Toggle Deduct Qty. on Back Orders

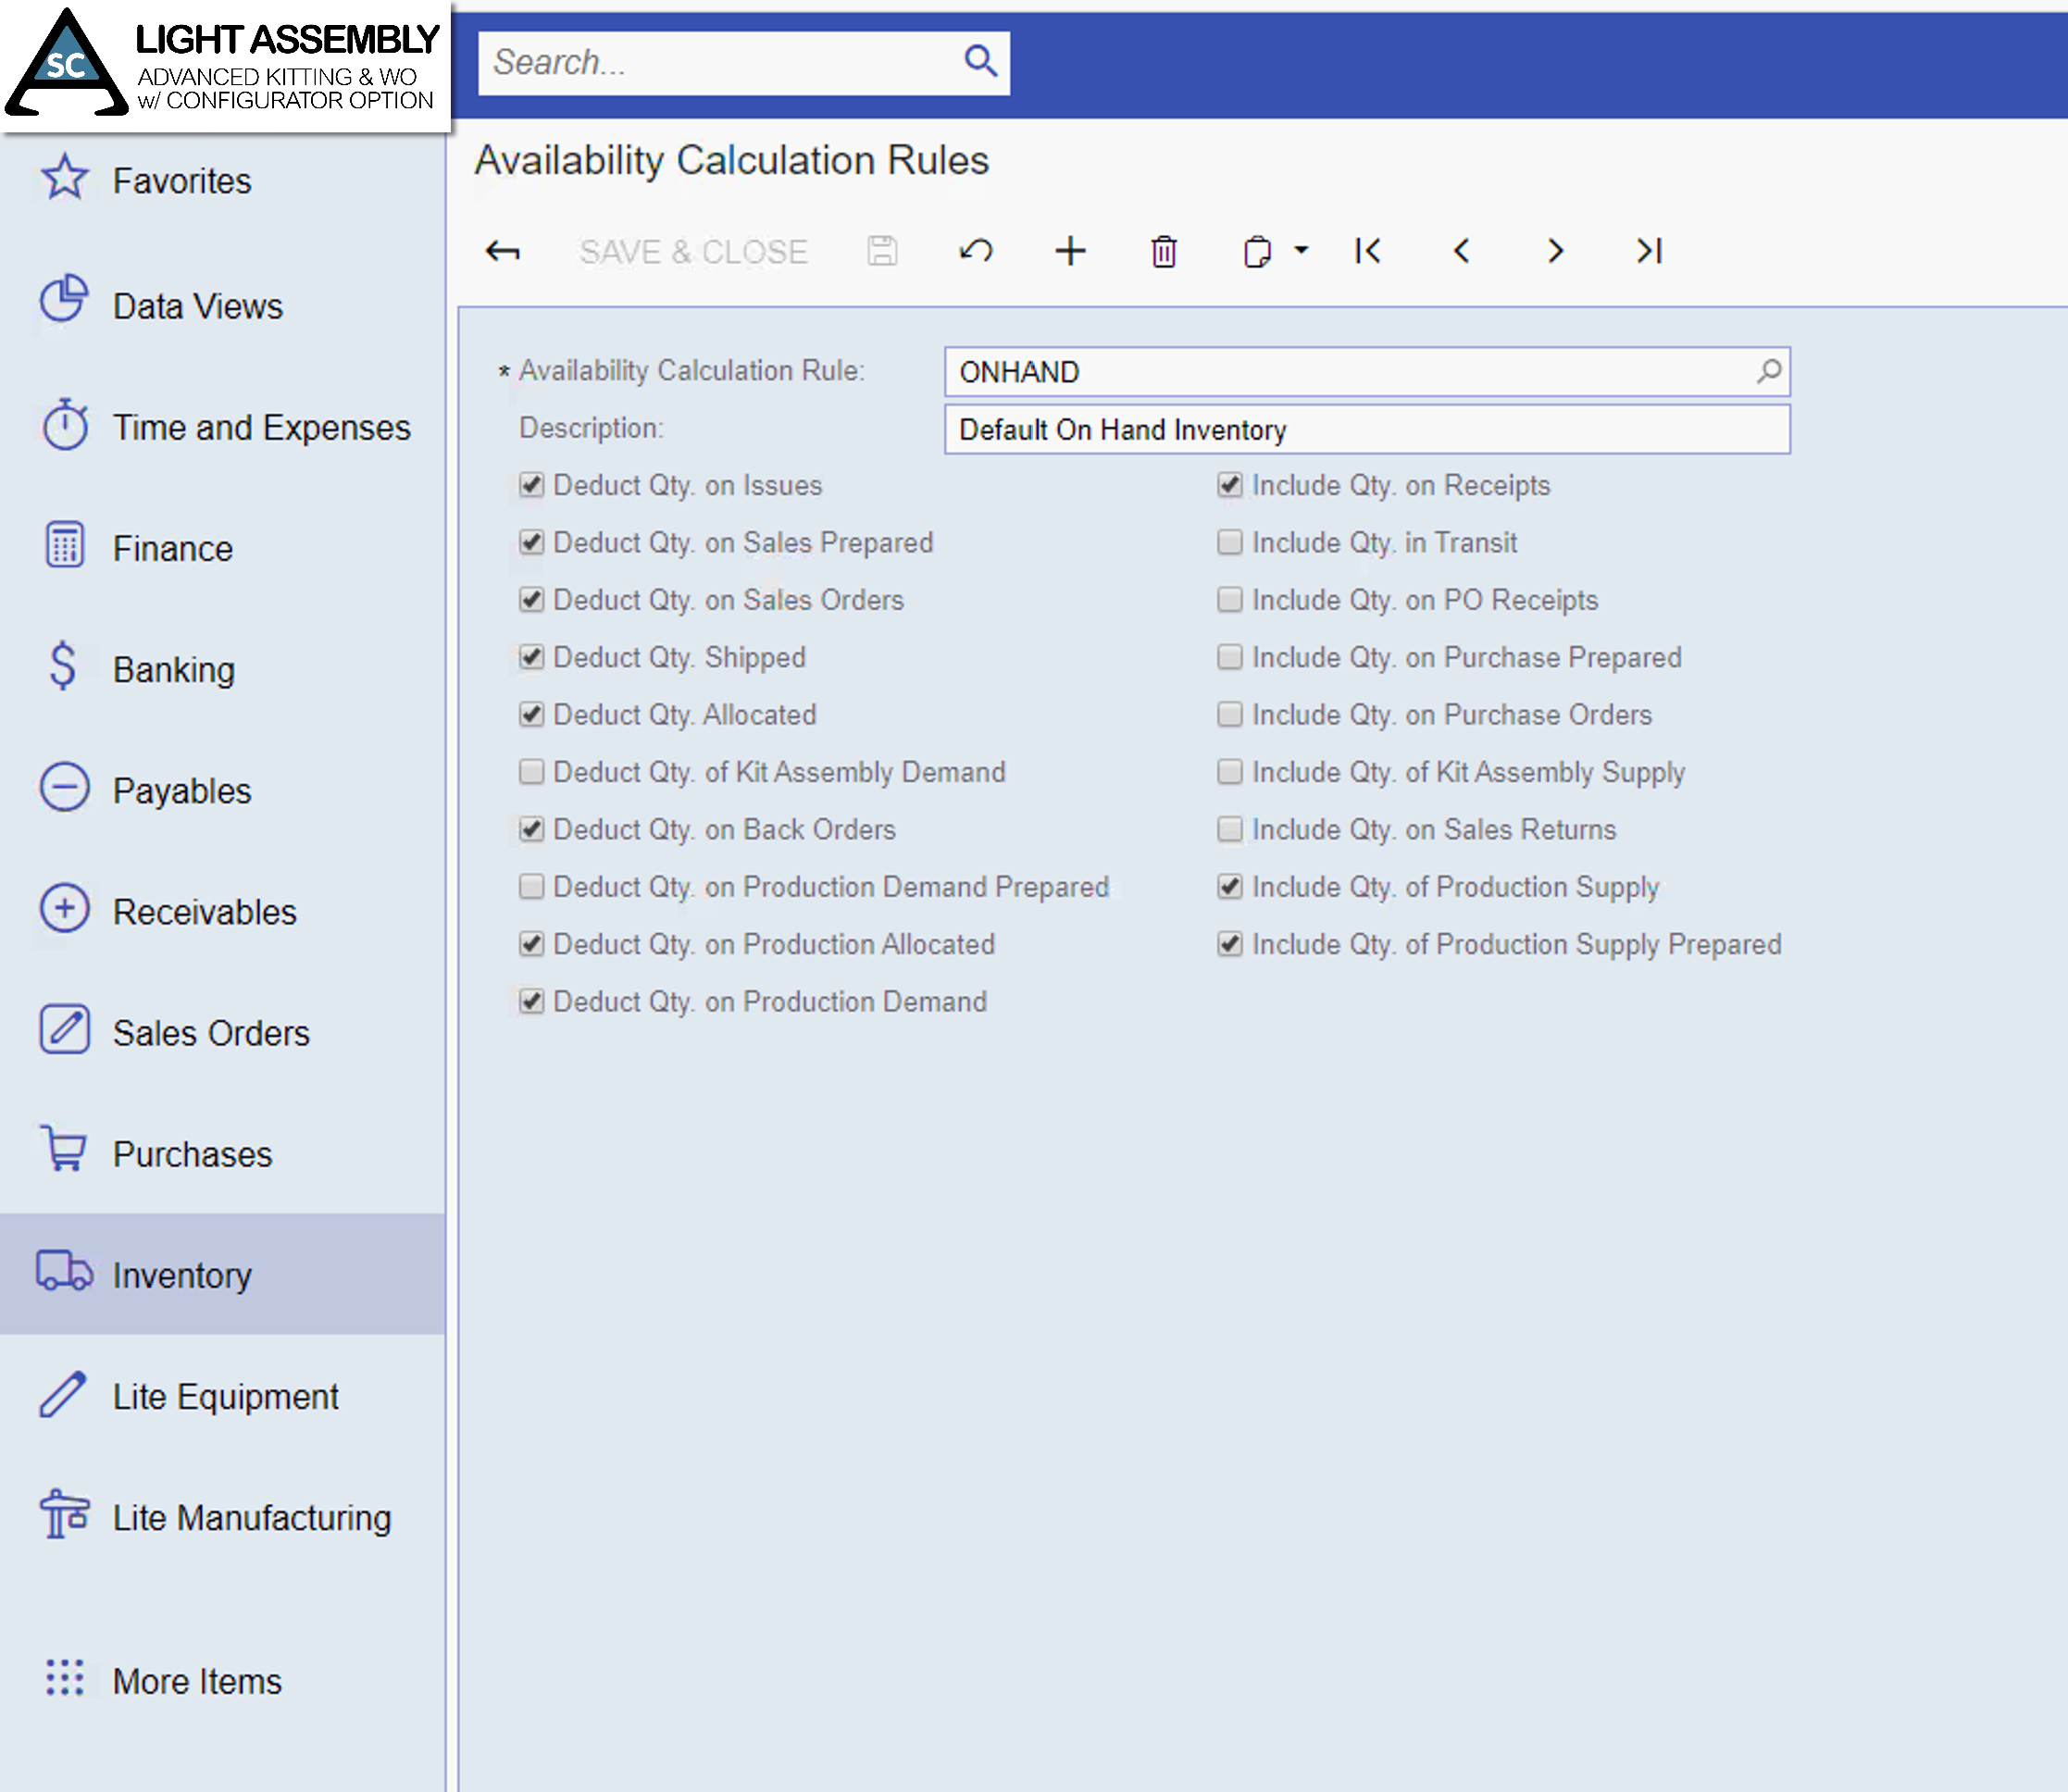point(532,829)
